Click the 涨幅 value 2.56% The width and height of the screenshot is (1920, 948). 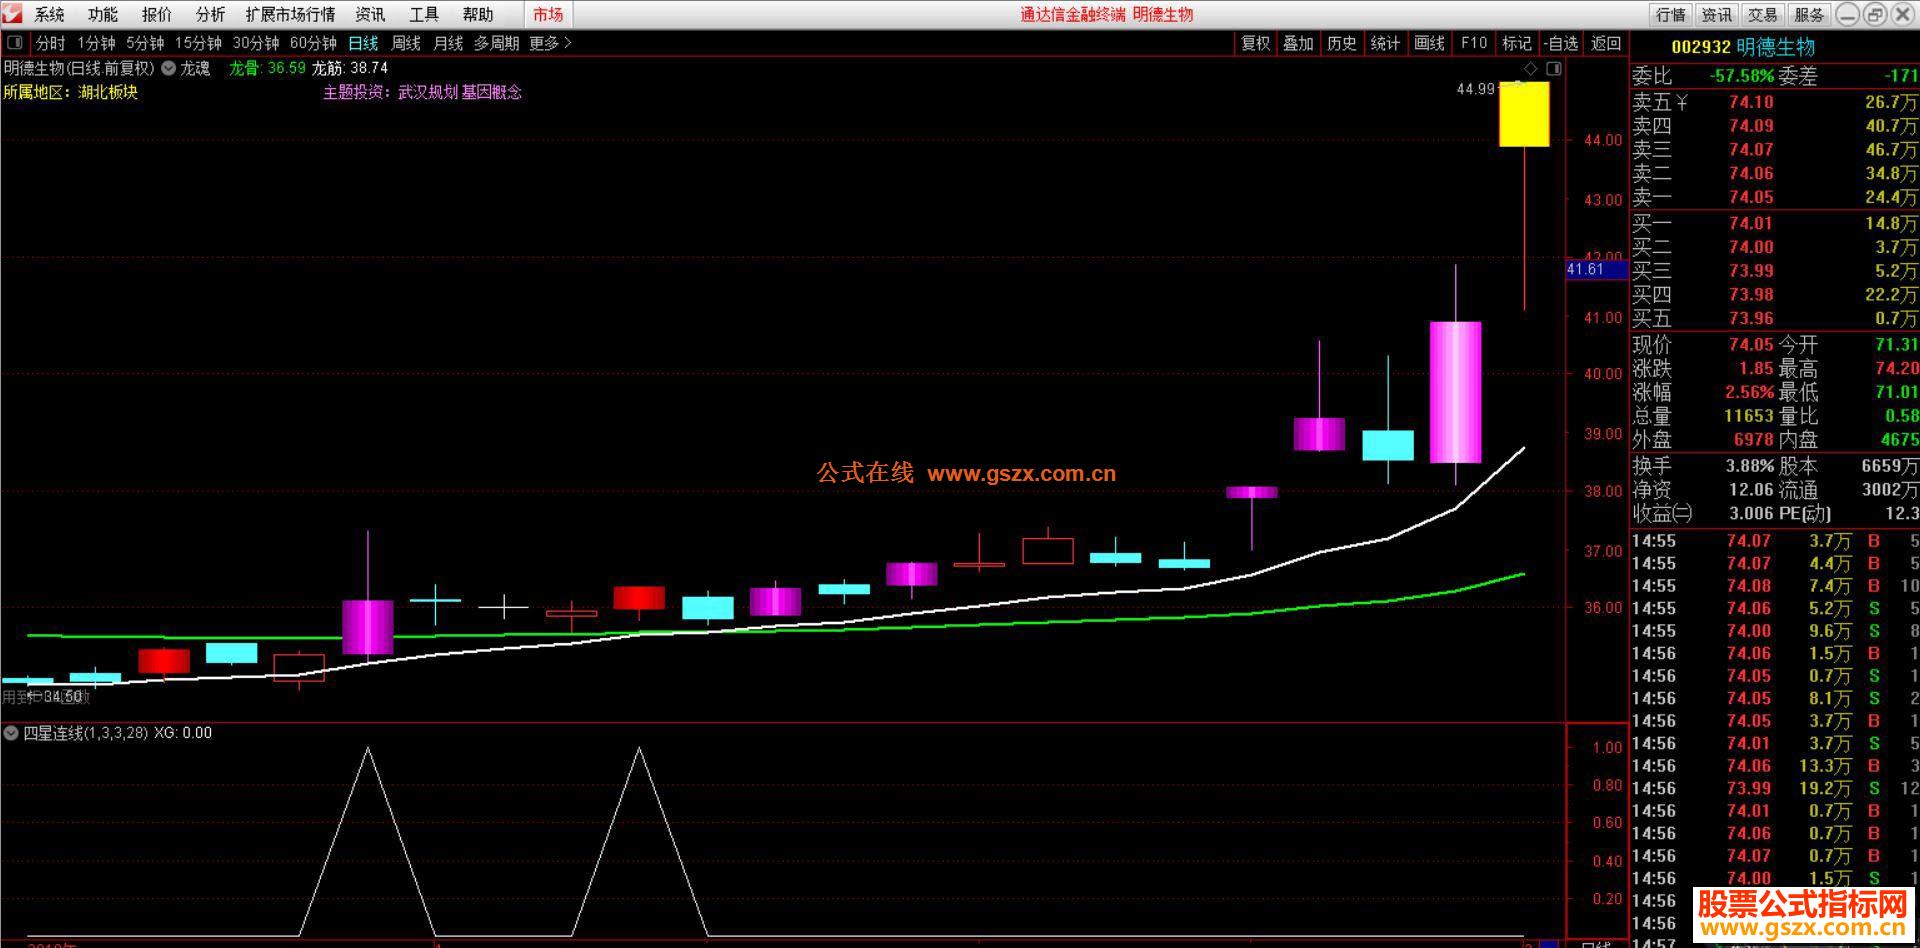pos(1749,392)
